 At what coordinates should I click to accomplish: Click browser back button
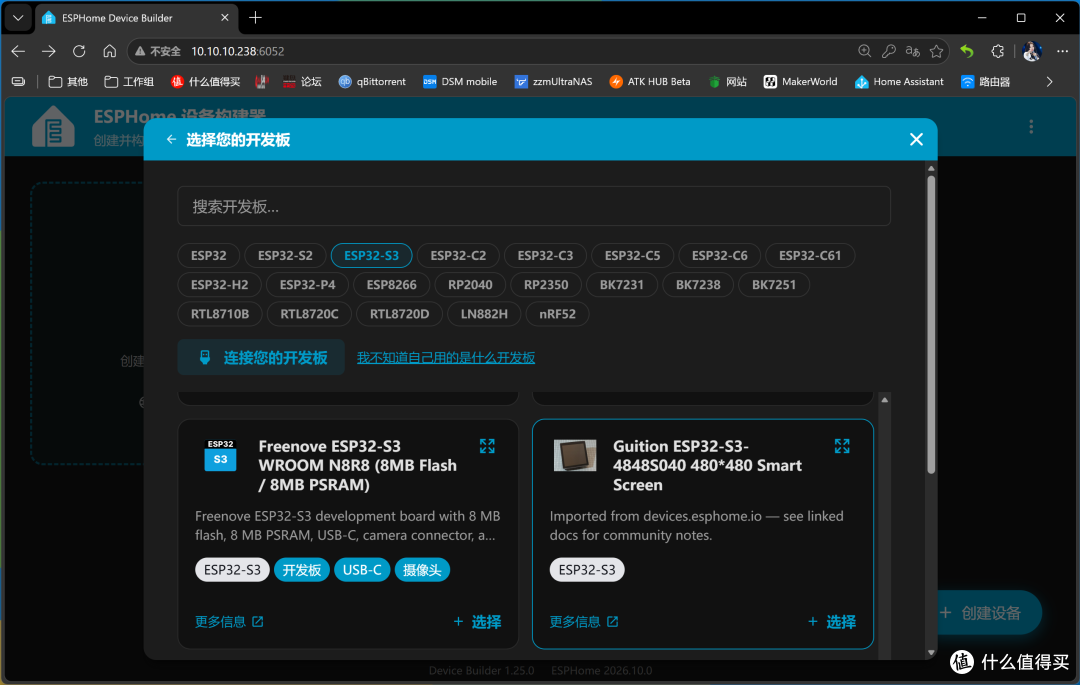[19, 51]
